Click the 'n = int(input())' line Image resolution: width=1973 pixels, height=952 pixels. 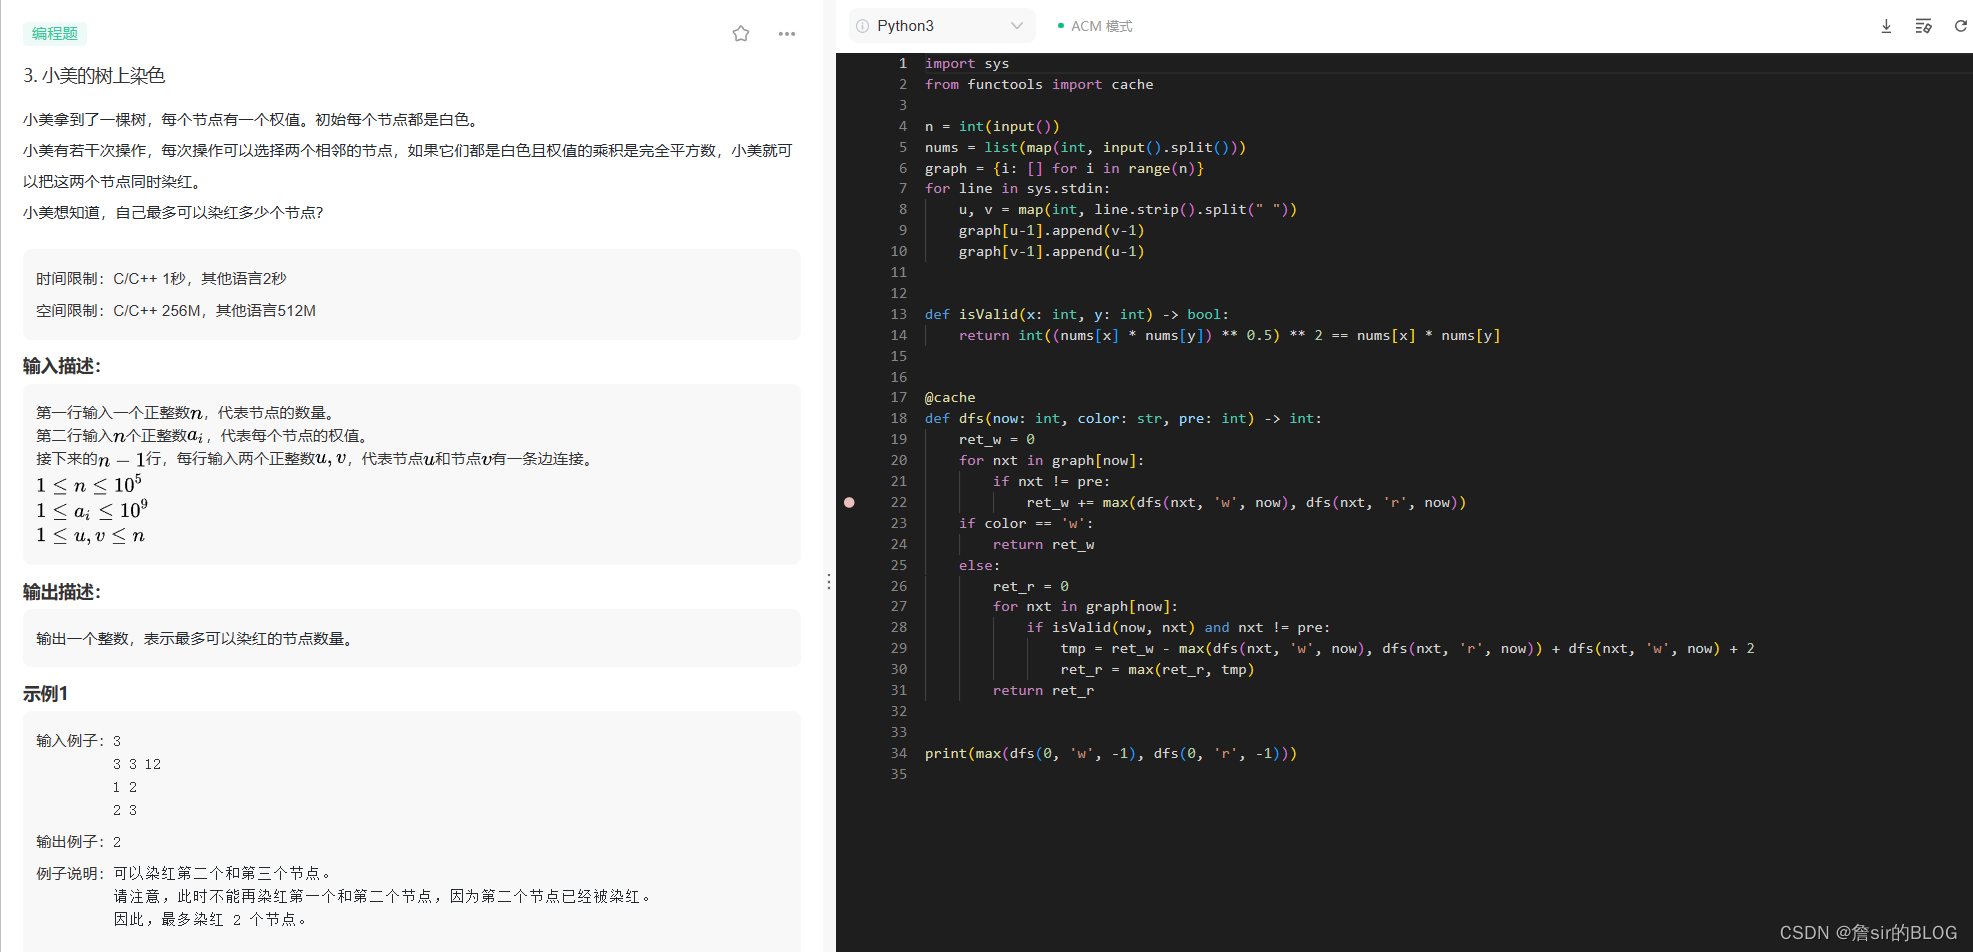[x=992, y=126]
